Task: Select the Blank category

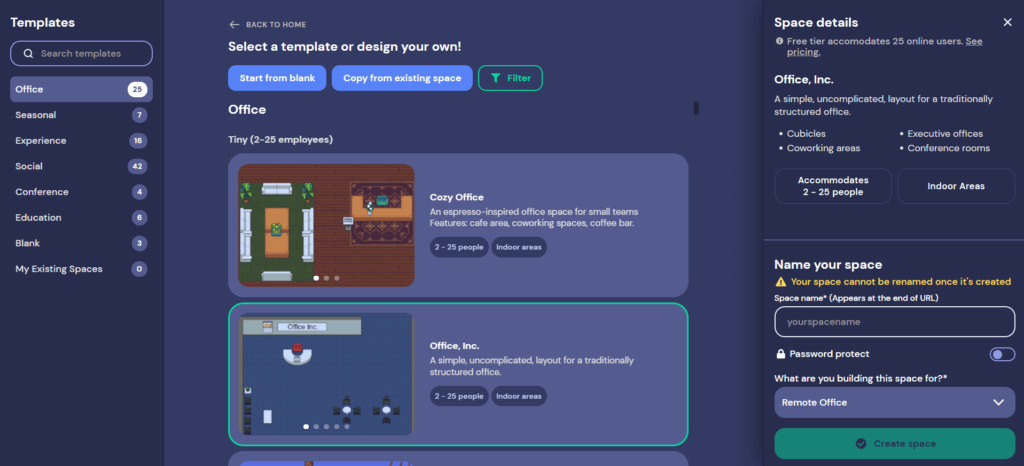Action: [81, 243]
